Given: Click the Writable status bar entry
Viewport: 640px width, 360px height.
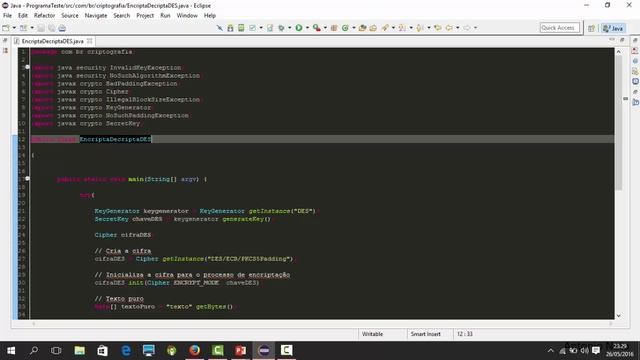Looking at the screenshot, I should click(x=372, y=334).
